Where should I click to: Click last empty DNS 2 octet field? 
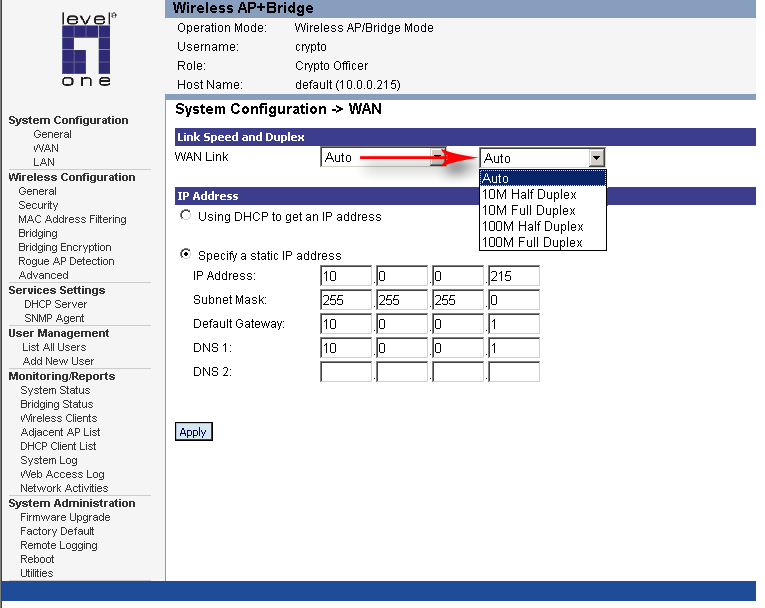click(514, 371)
